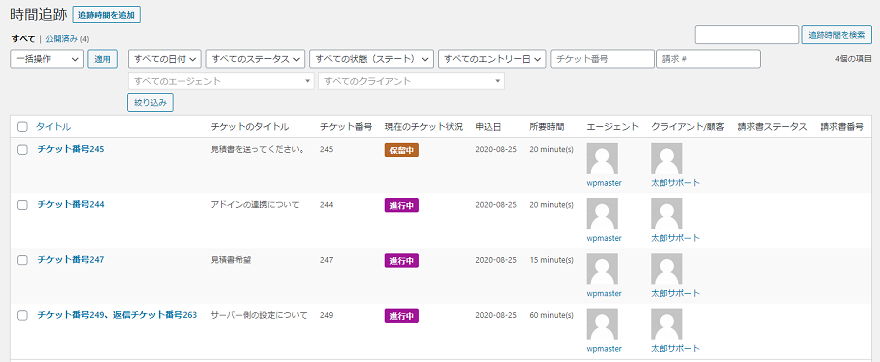Click 太郎サポート avatar in ticket 247 row

tap(667, 269)
